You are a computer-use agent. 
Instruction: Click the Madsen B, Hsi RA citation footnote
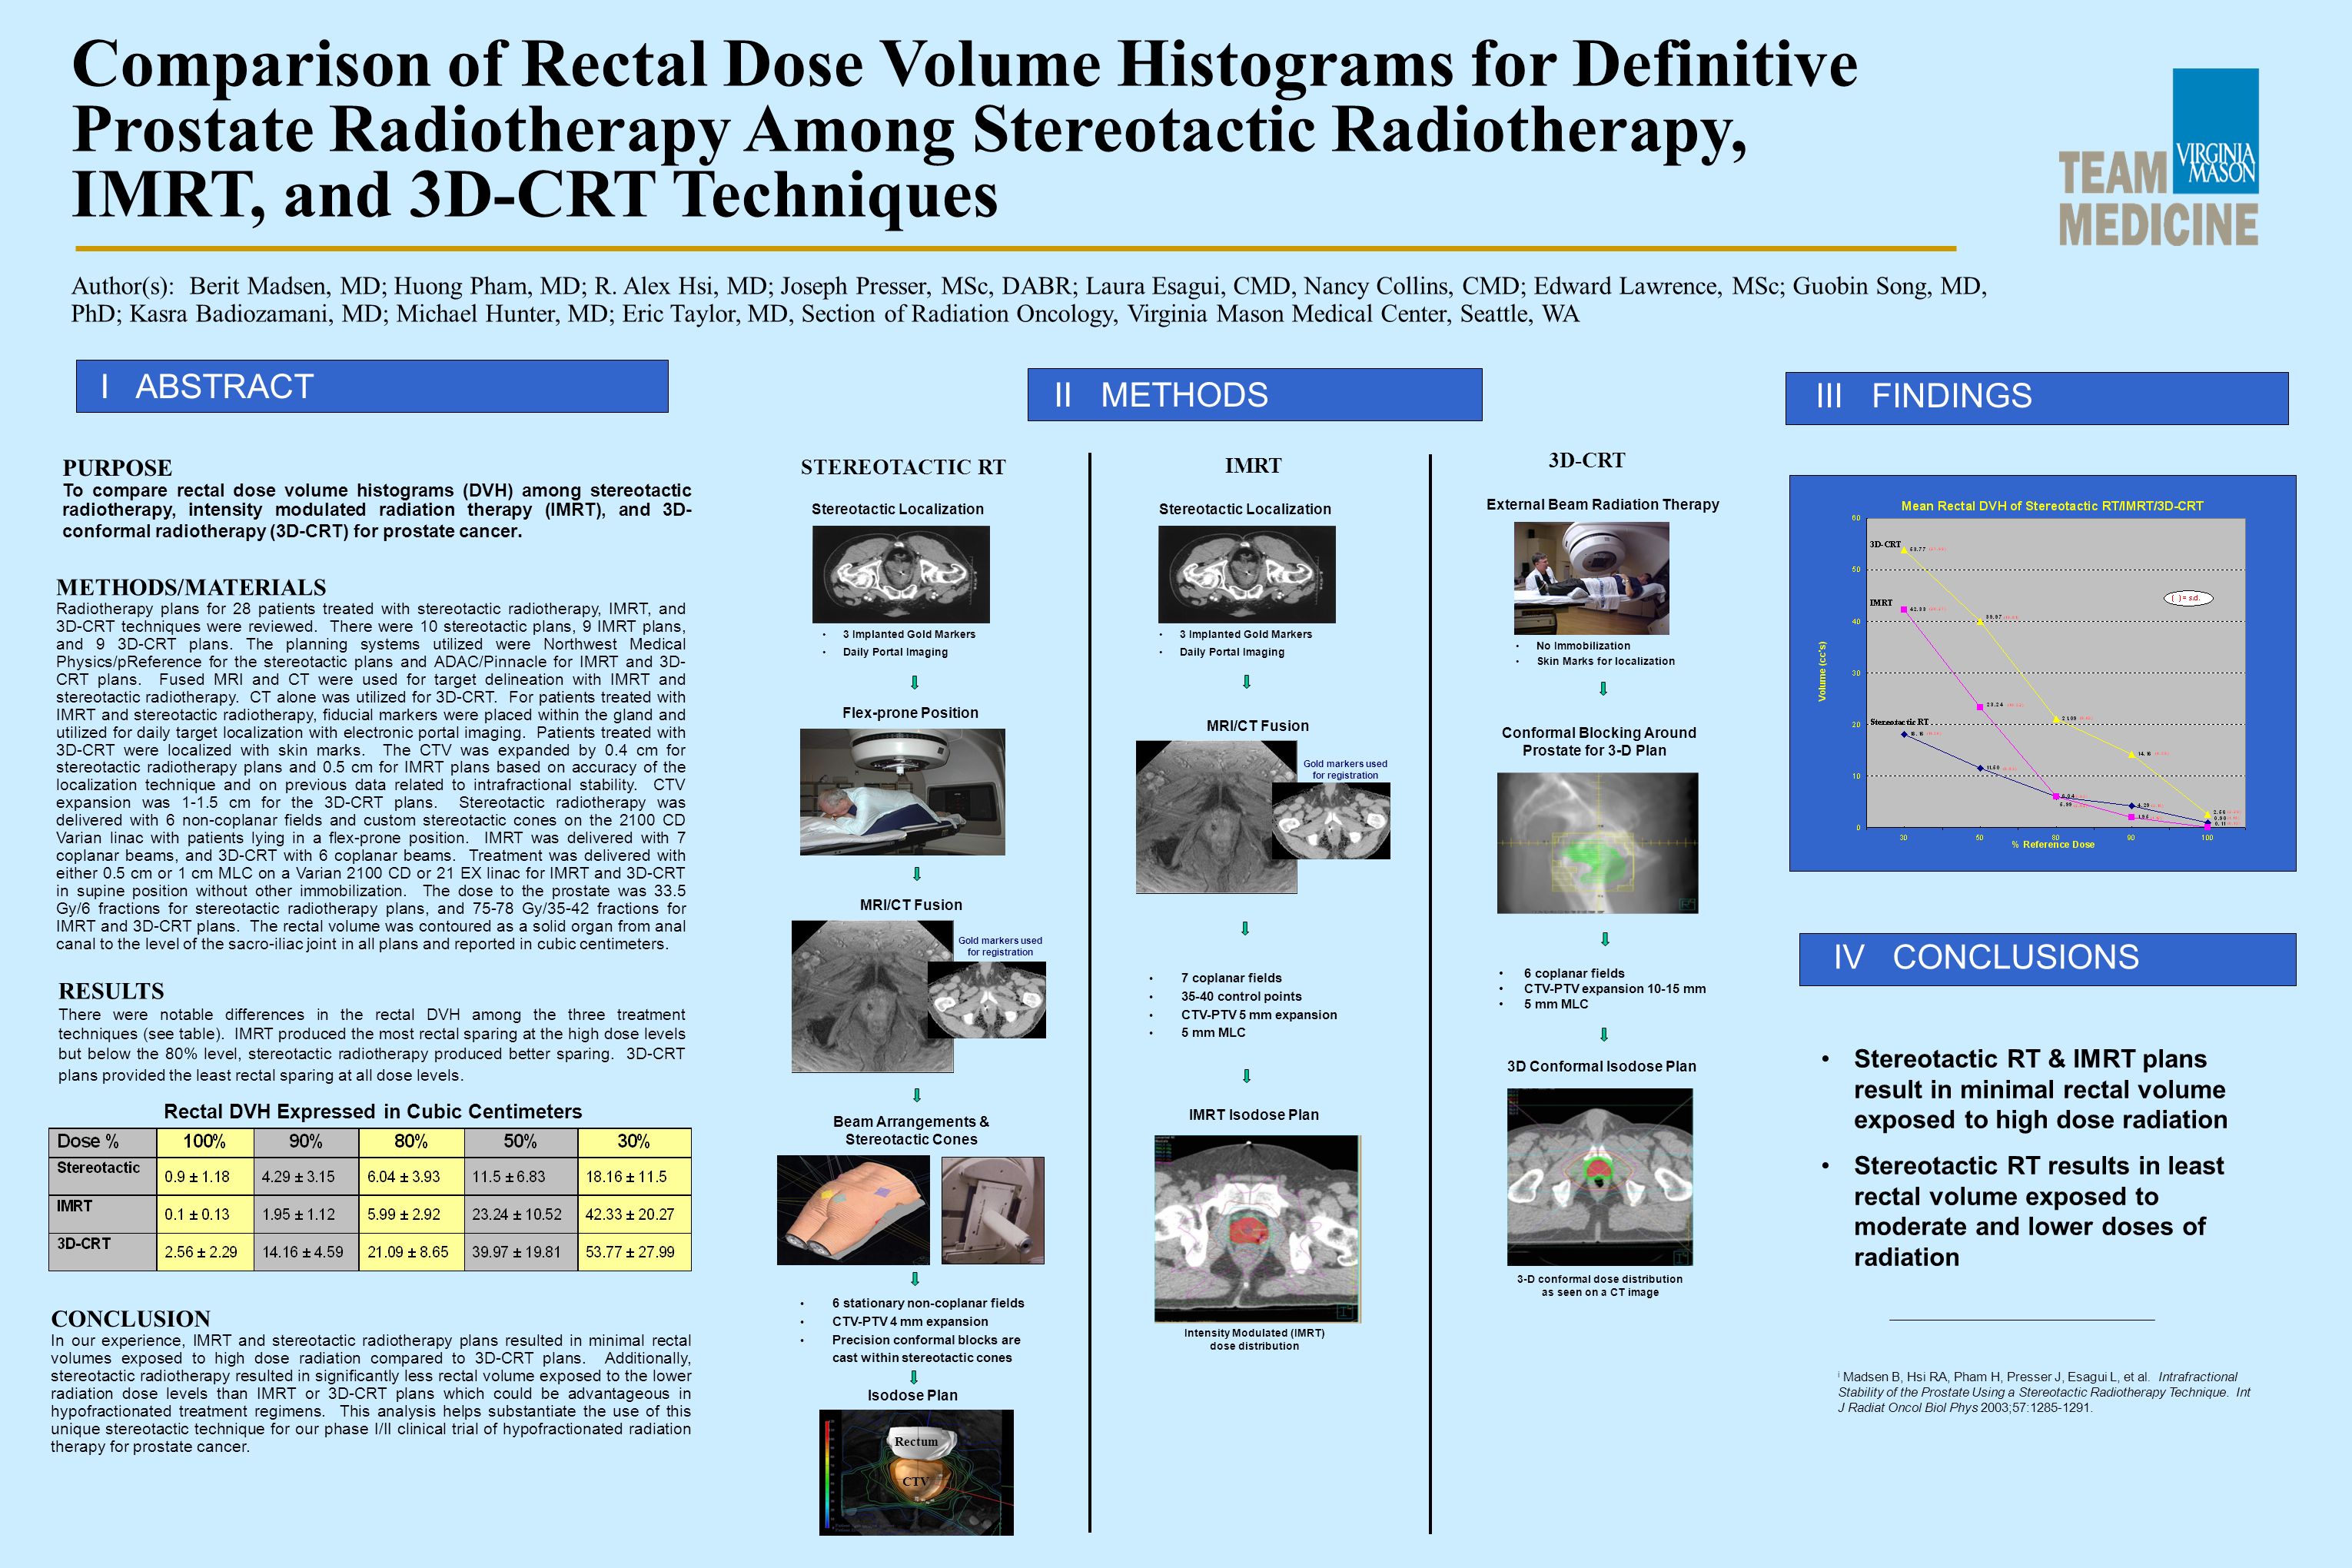2043,1391
